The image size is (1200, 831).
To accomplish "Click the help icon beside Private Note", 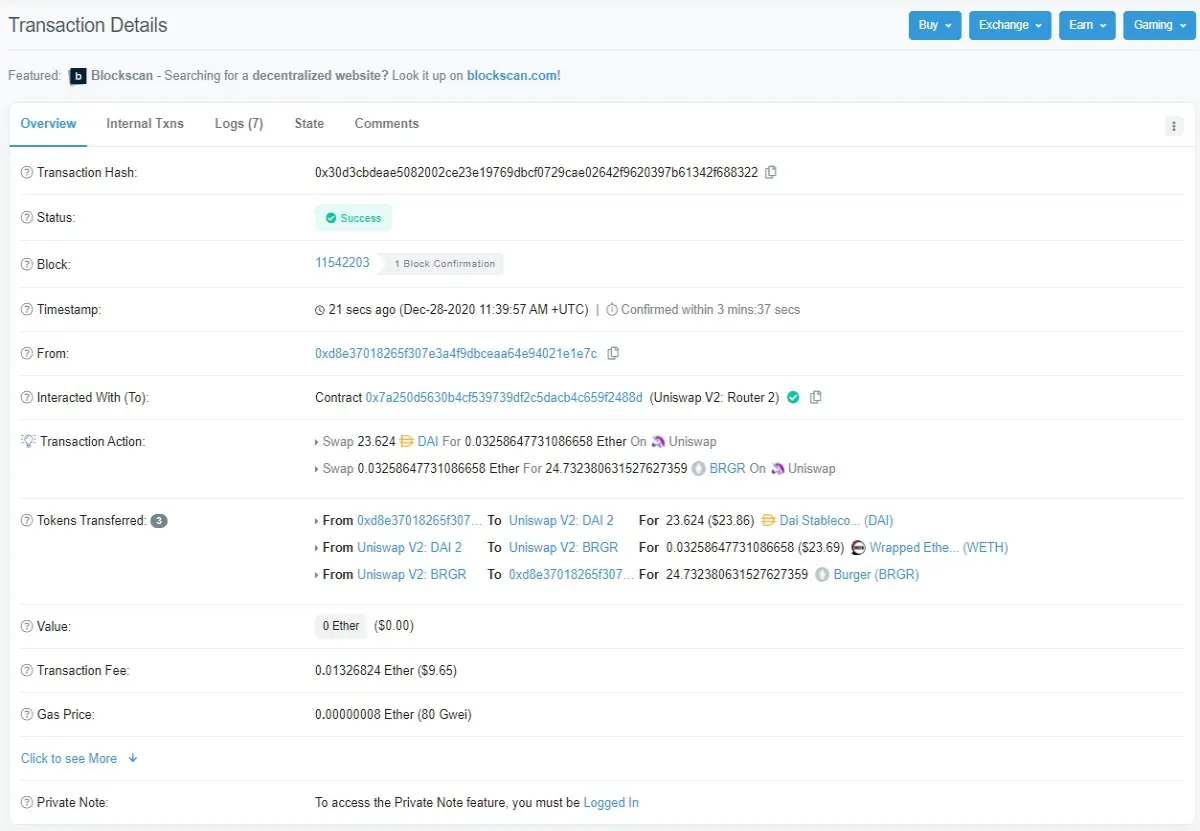I will (27, 803).
